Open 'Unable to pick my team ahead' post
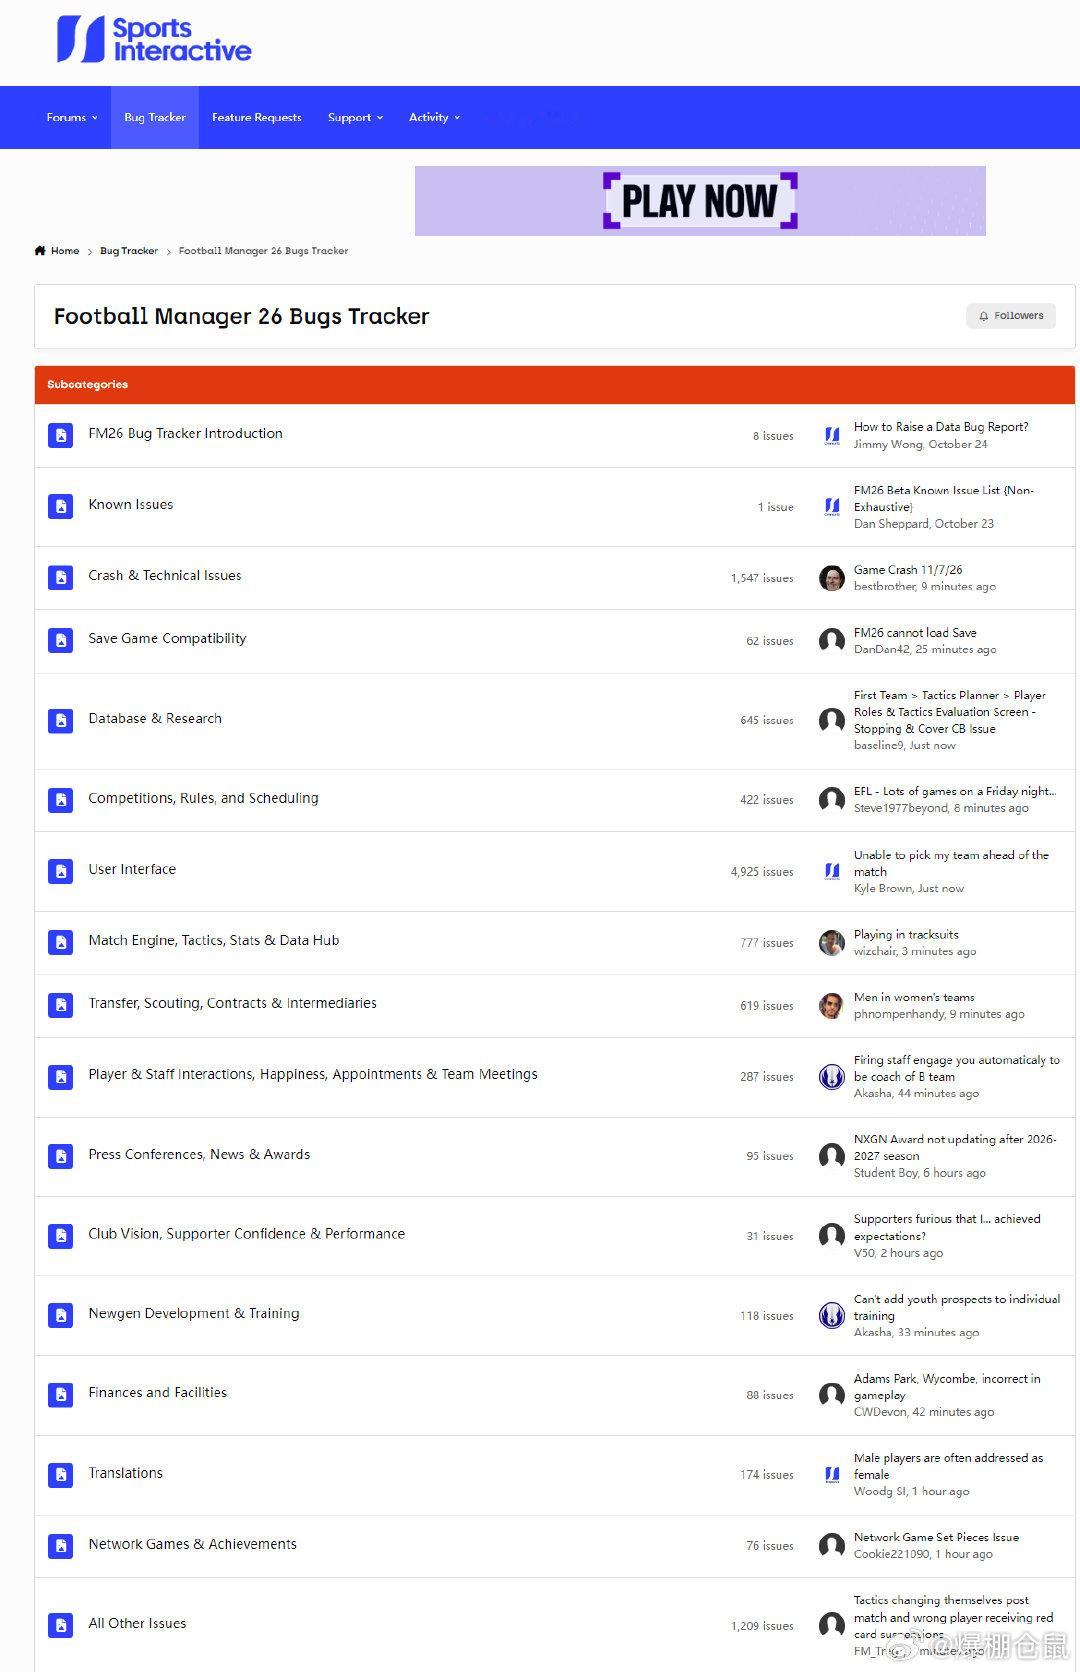Screen dimensions: 1080x1672 pos(951,864)
